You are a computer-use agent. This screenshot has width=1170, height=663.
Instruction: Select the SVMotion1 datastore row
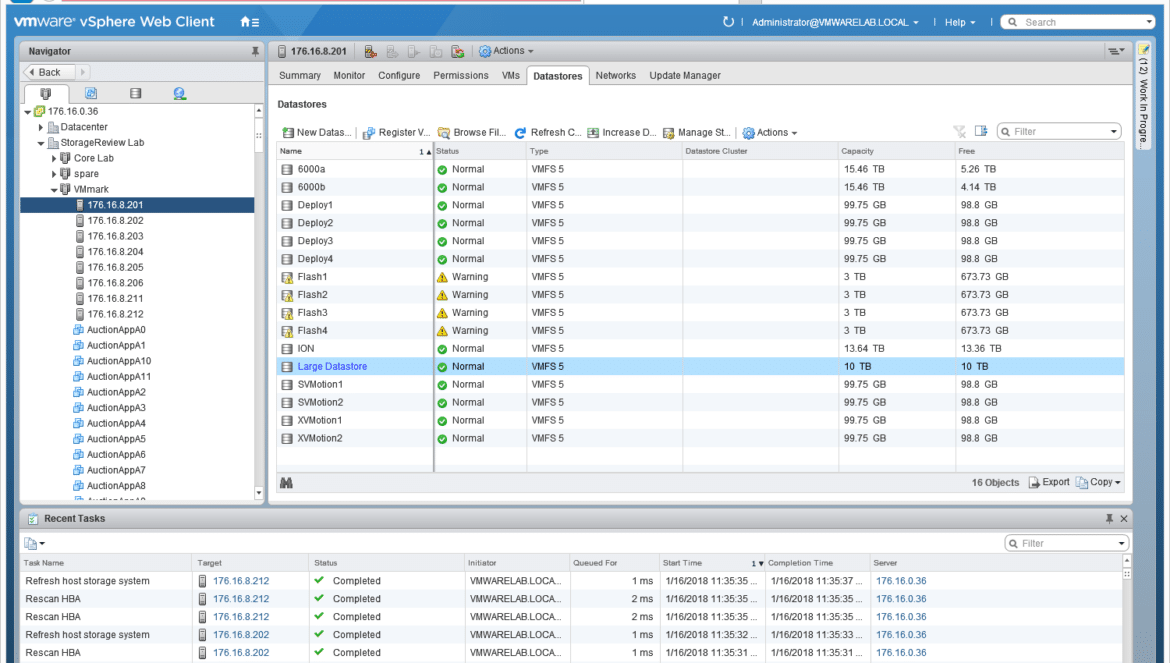tap(701, 384)
